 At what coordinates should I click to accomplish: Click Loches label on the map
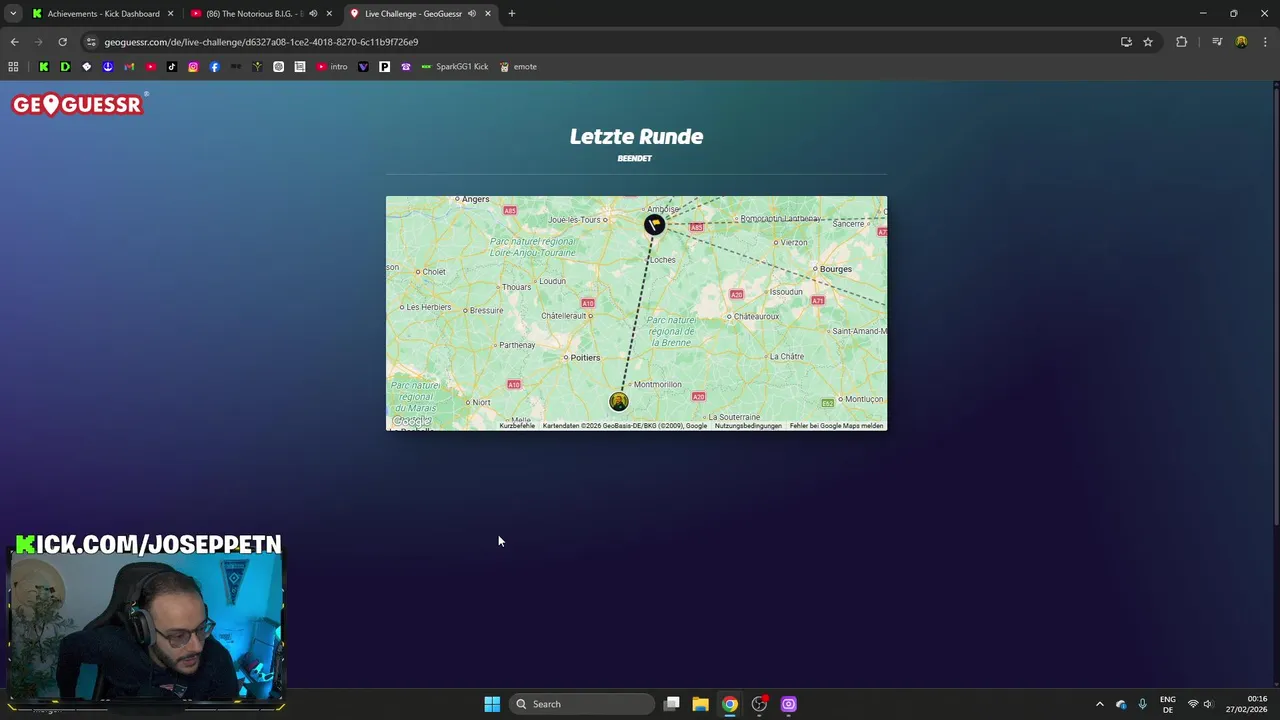(x=662, y=259)
